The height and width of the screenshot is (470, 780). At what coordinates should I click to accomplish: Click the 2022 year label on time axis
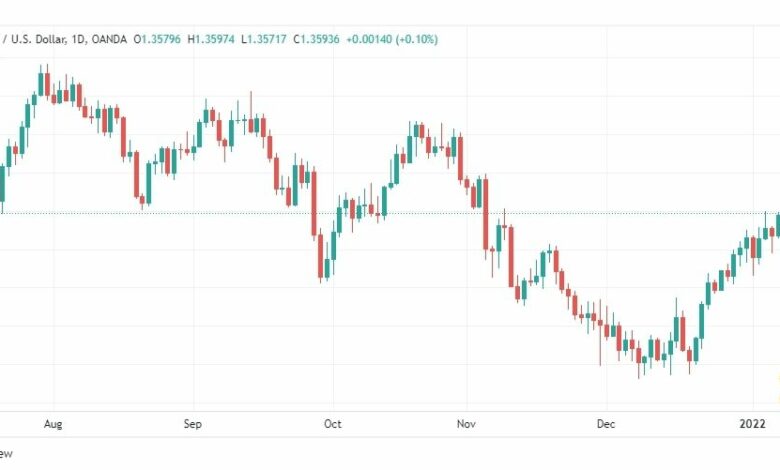pyautogui.click(x=752, y=424)
